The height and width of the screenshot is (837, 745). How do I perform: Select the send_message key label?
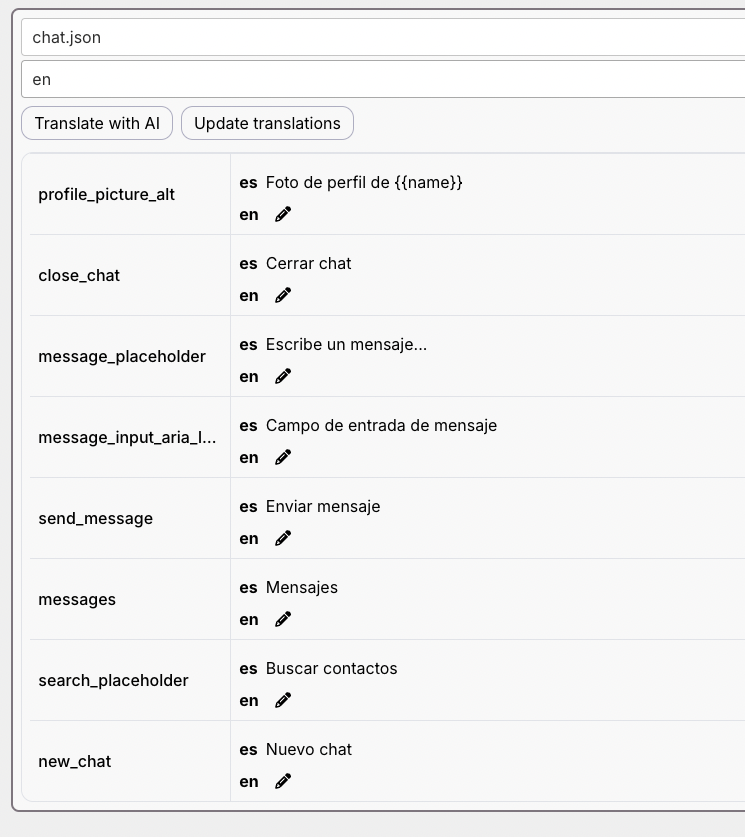[x=96, y=519]
